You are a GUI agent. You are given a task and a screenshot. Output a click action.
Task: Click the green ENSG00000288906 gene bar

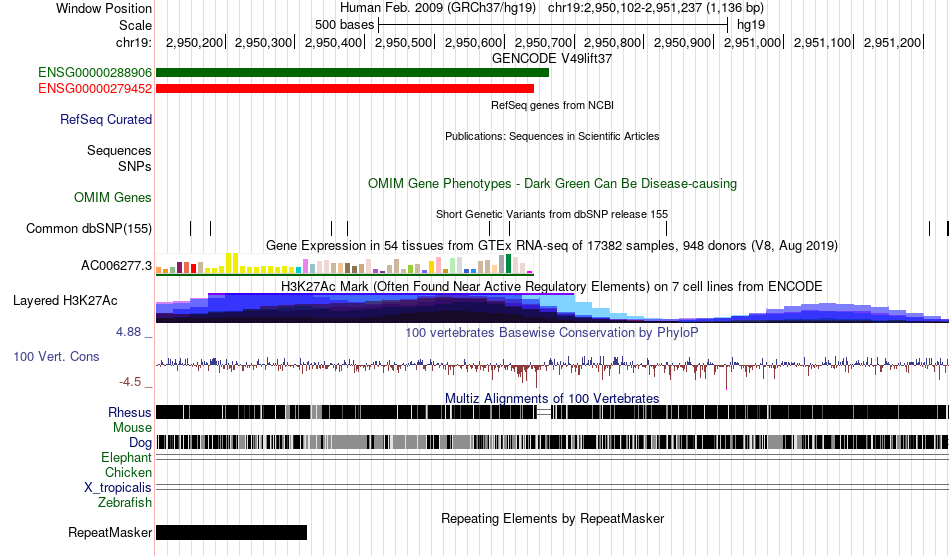(353, 73)
